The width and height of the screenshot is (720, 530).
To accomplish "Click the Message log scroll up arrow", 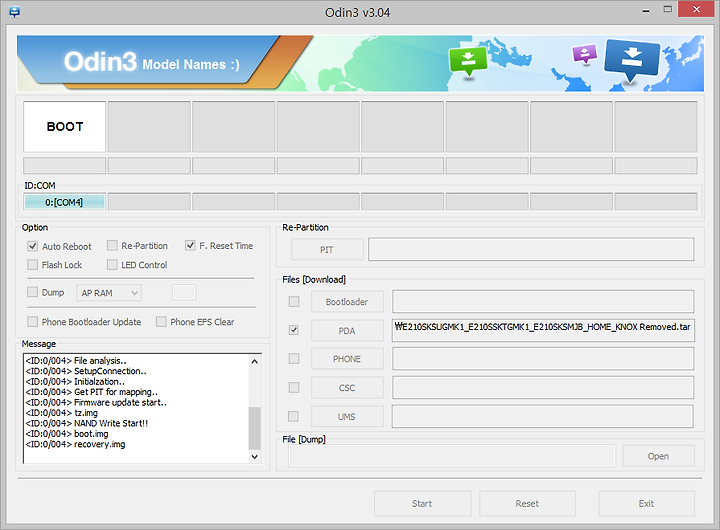I will point(255,361).
